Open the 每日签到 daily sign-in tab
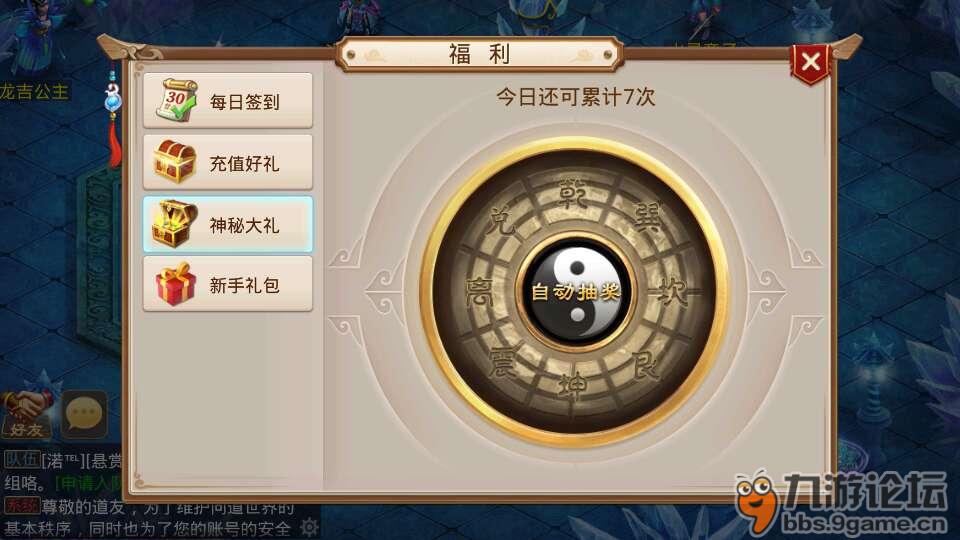This screenshot has width=960, height=540. [x=228, y=100]
